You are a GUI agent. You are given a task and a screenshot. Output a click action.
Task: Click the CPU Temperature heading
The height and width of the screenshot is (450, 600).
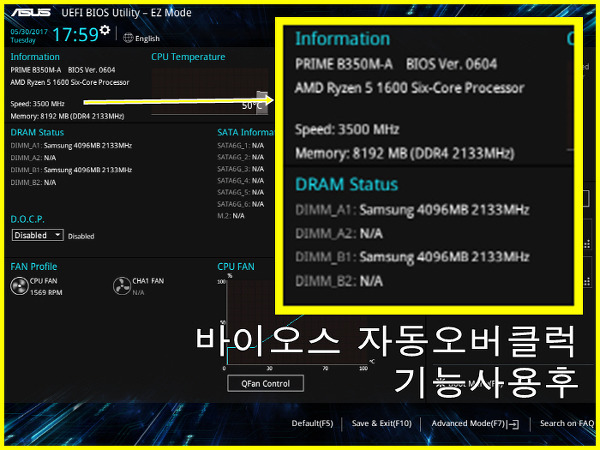(188, 57)
